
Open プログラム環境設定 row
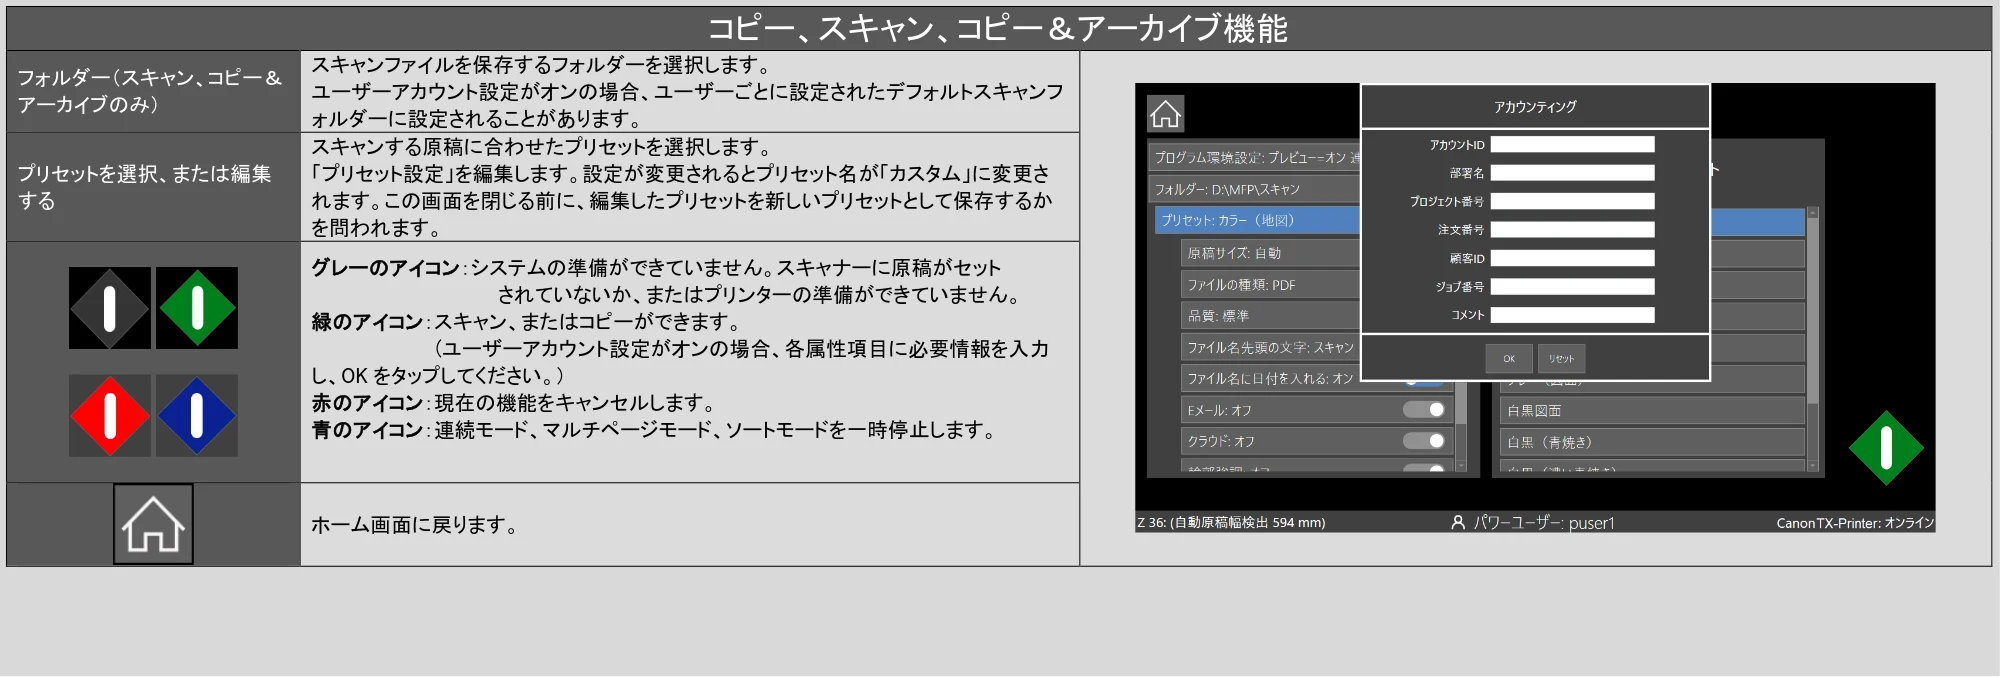(x=1255, y=158)
